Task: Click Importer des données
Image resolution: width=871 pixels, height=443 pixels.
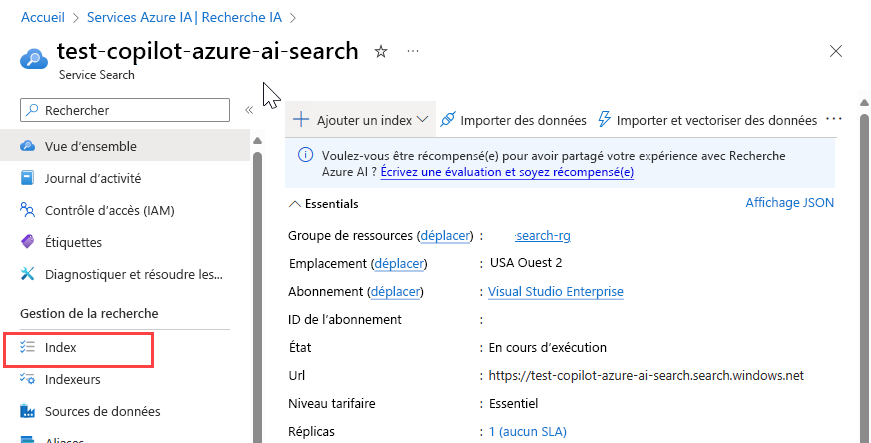Action: (x=523, y=120)
